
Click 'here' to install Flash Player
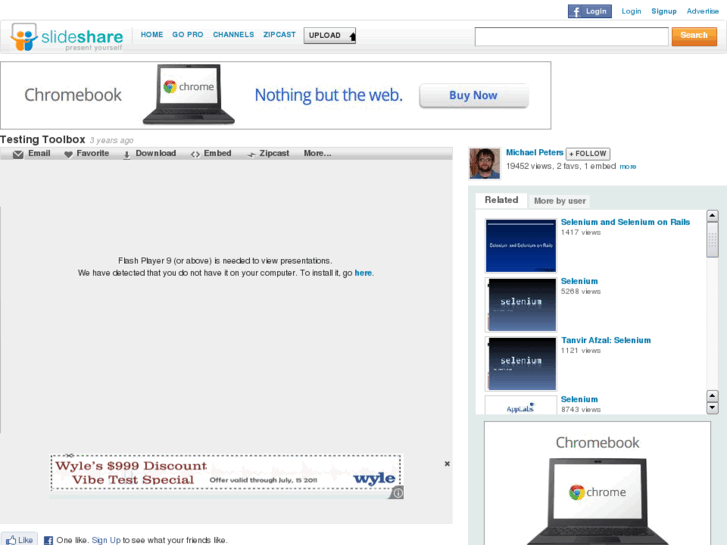click(363, 273)
